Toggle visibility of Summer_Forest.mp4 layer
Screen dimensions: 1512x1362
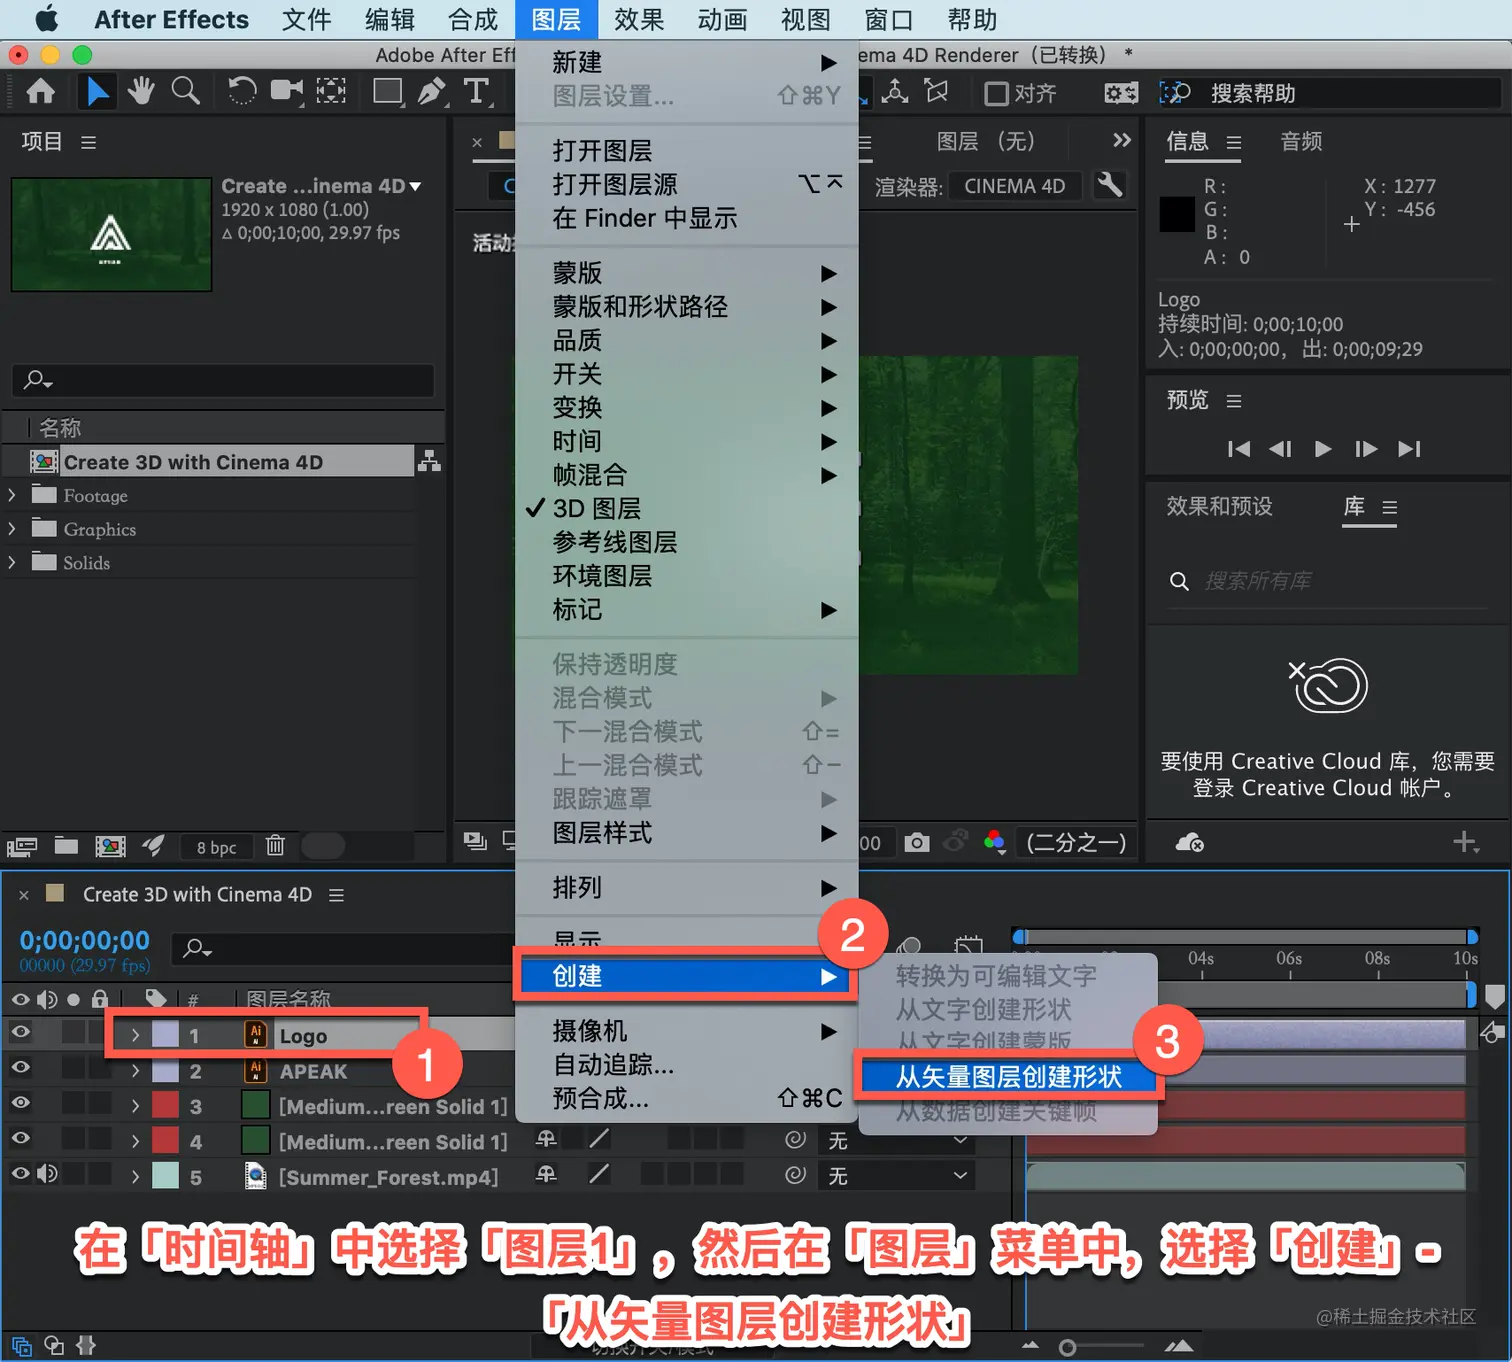(x=20, y=1173)
